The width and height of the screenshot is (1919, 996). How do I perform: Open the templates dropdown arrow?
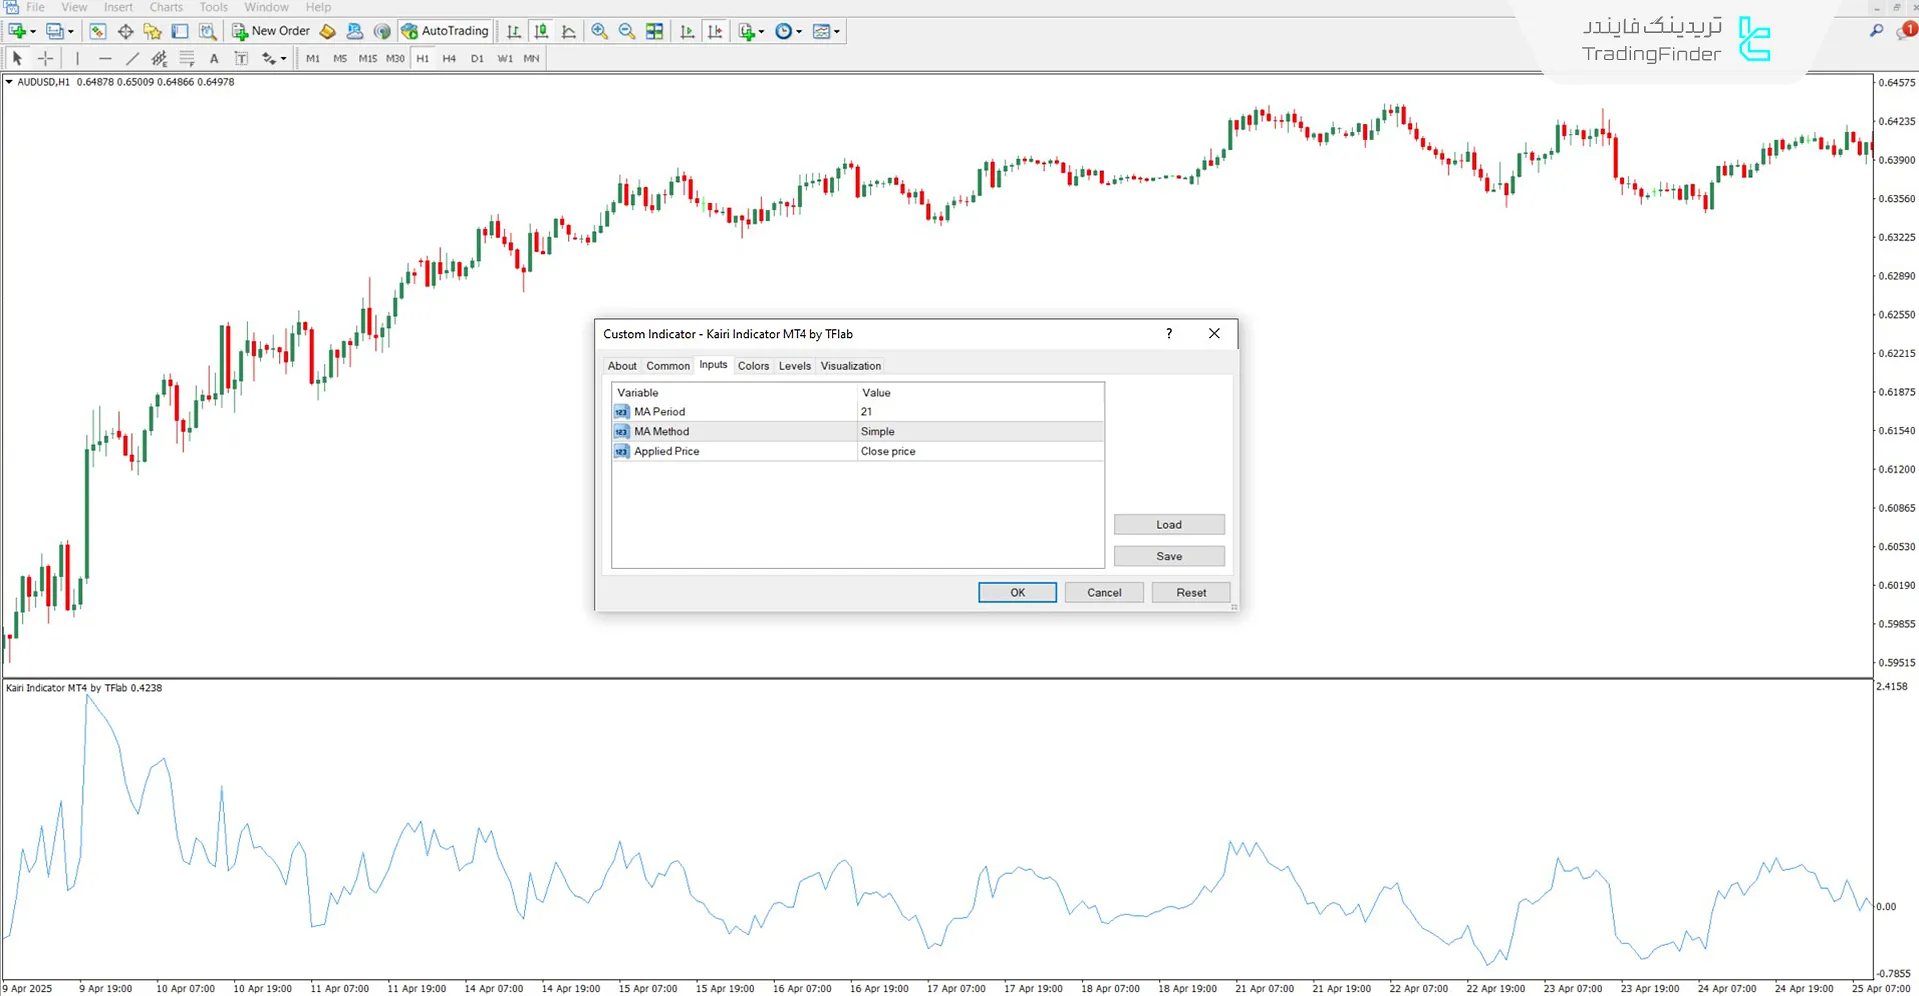[837, 32]
